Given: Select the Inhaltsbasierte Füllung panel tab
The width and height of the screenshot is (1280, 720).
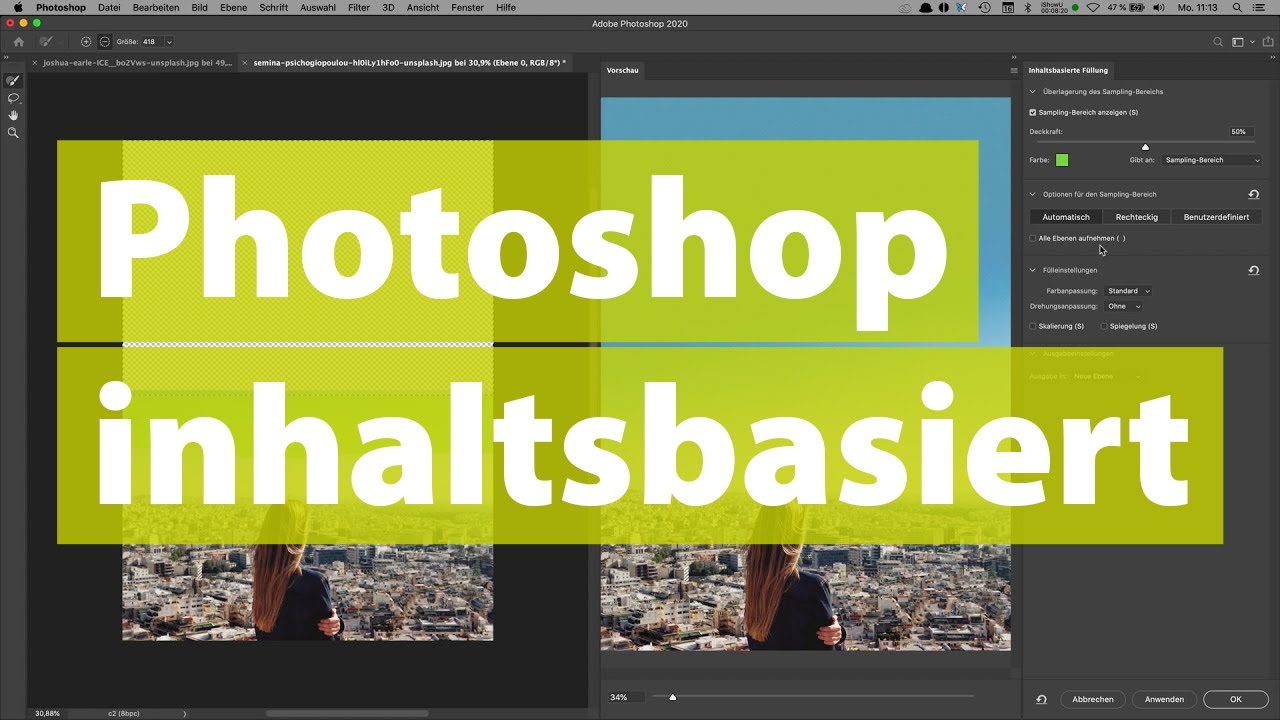Looking at the screenshot, I should pos(1069,70).
